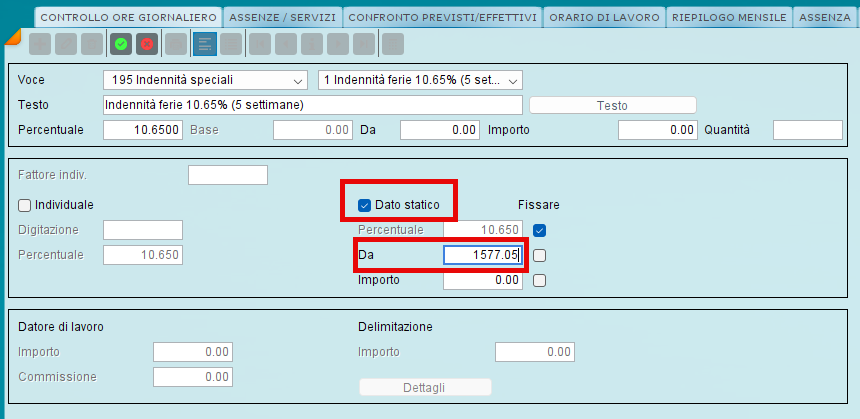Select the Assenza tab
Image resolution: width=860 pixels, height=419 pixels.
[x=826, y=17]
